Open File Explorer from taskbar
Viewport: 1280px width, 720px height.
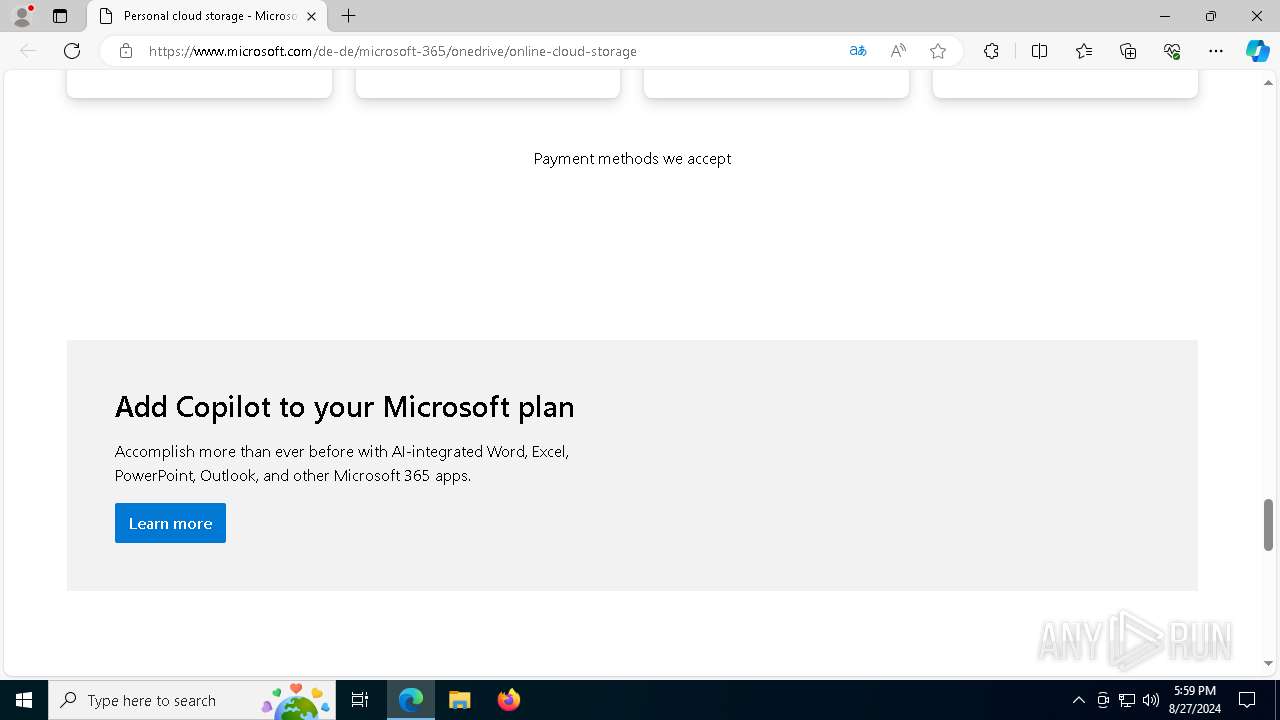(x=460, y=700)
